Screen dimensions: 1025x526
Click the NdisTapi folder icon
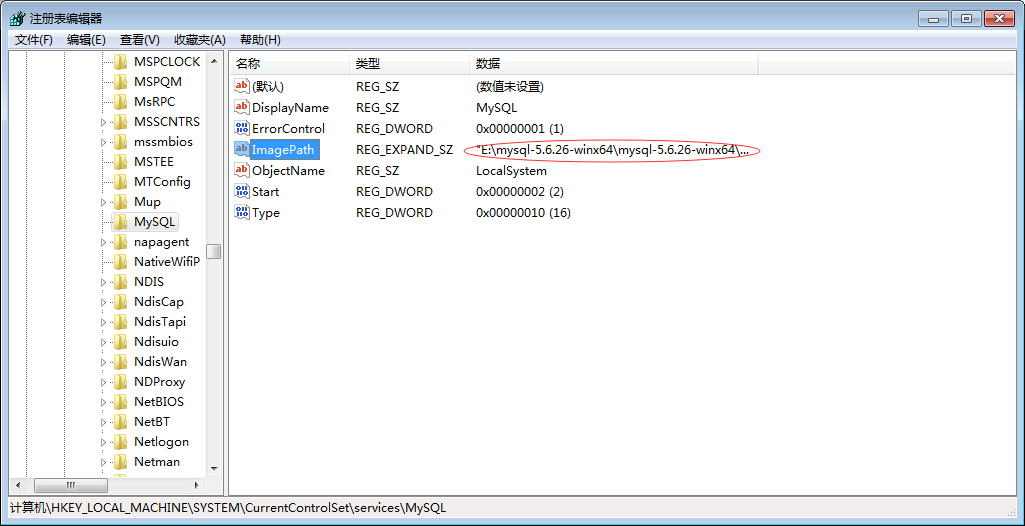pyautogui.click(x=120, y=321)
